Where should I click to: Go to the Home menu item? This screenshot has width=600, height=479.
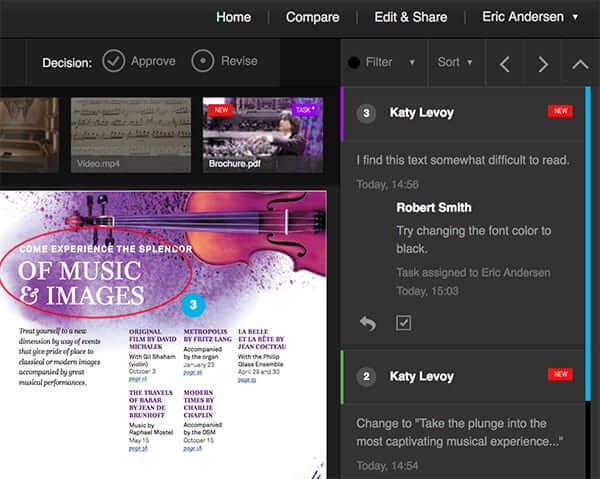coord(233,17)
